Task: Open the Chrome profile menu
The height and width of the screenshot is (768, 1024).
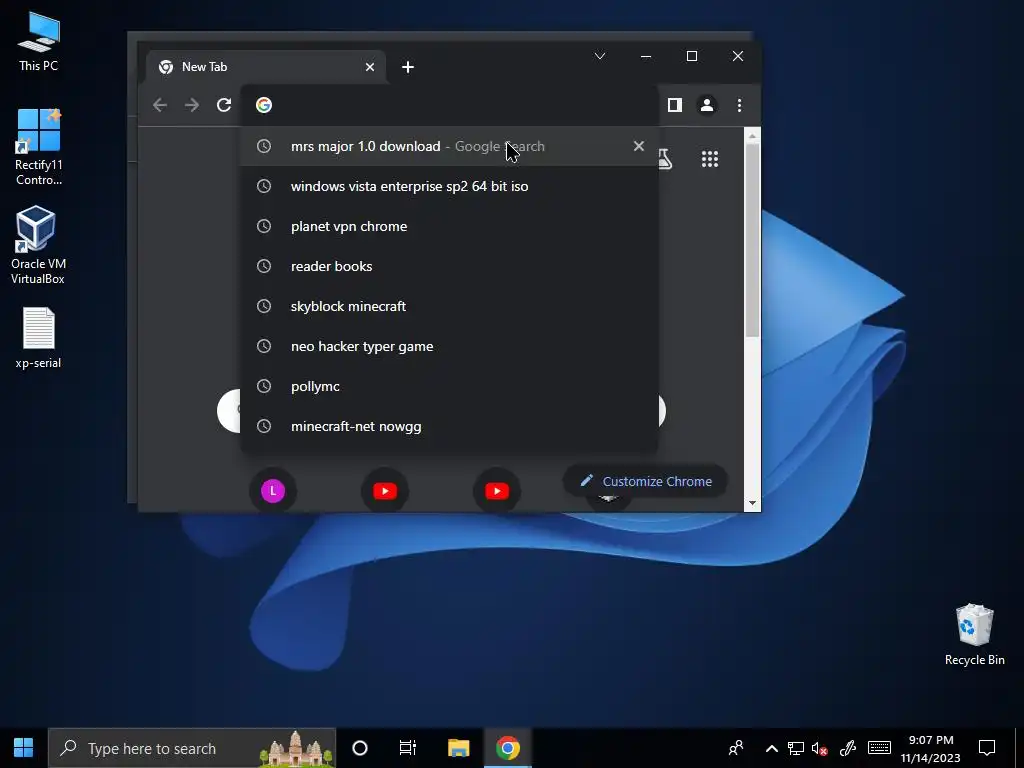Action: [x=707, y=105]
